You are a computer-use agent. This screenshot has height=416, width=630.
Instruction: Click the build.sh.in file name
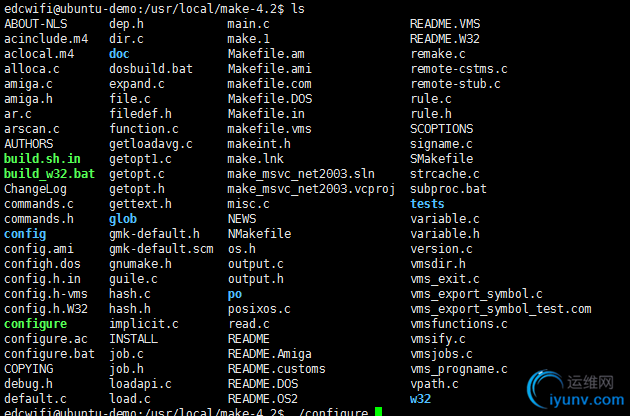42,159
